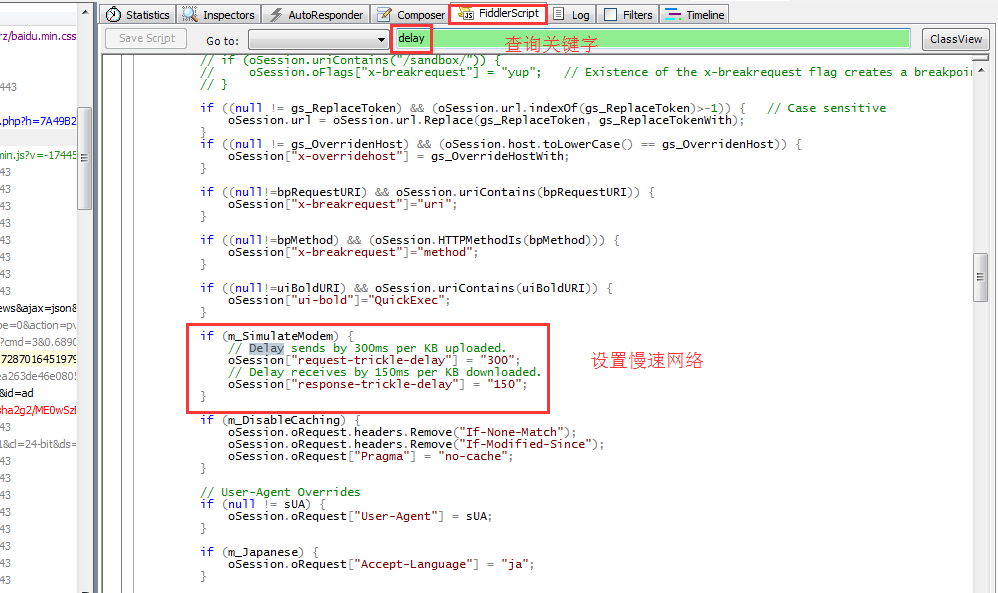
Task: Open the Filters tab
Action: [x=629, y=15]
